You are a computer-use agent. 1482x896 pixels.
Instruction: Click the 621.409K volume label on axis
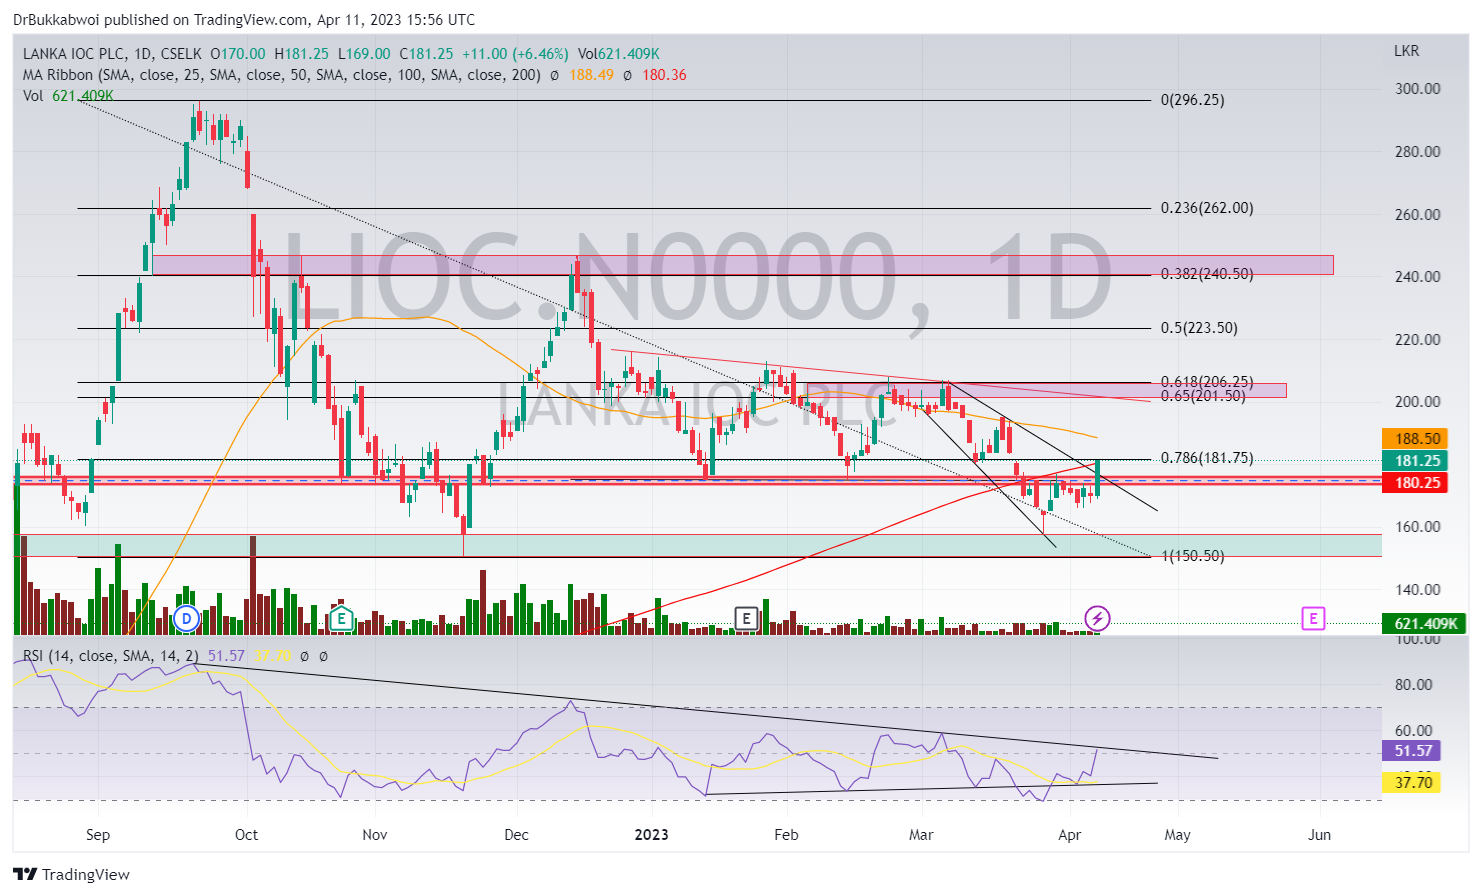(x=1425, y=624)
